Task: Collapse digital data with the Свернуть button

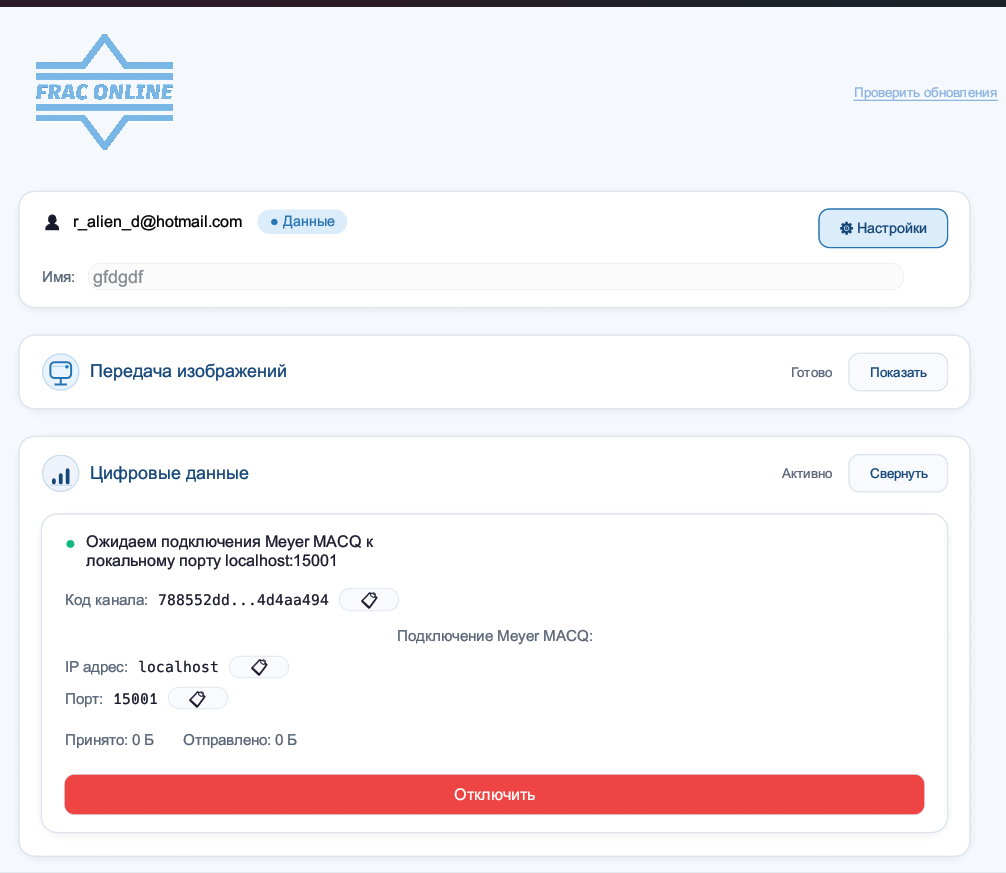Action: [898, 474]
